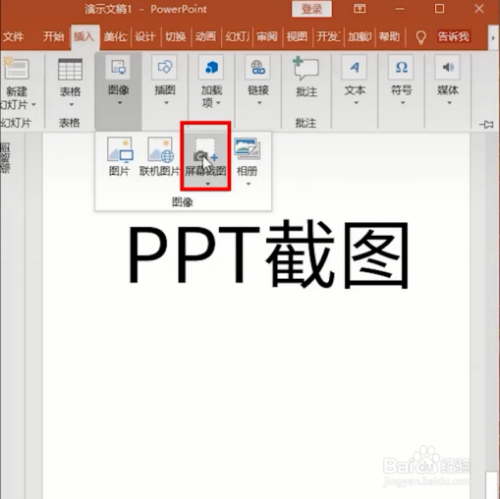Select the PPT截图 title text on slide

click(269, 255)
